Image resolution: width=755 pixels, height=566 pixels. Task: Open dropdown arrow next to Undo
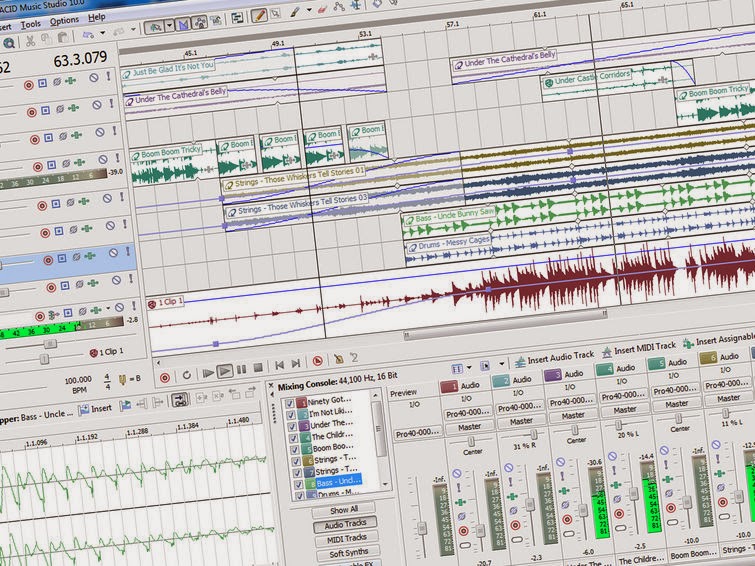pos(103,33)
